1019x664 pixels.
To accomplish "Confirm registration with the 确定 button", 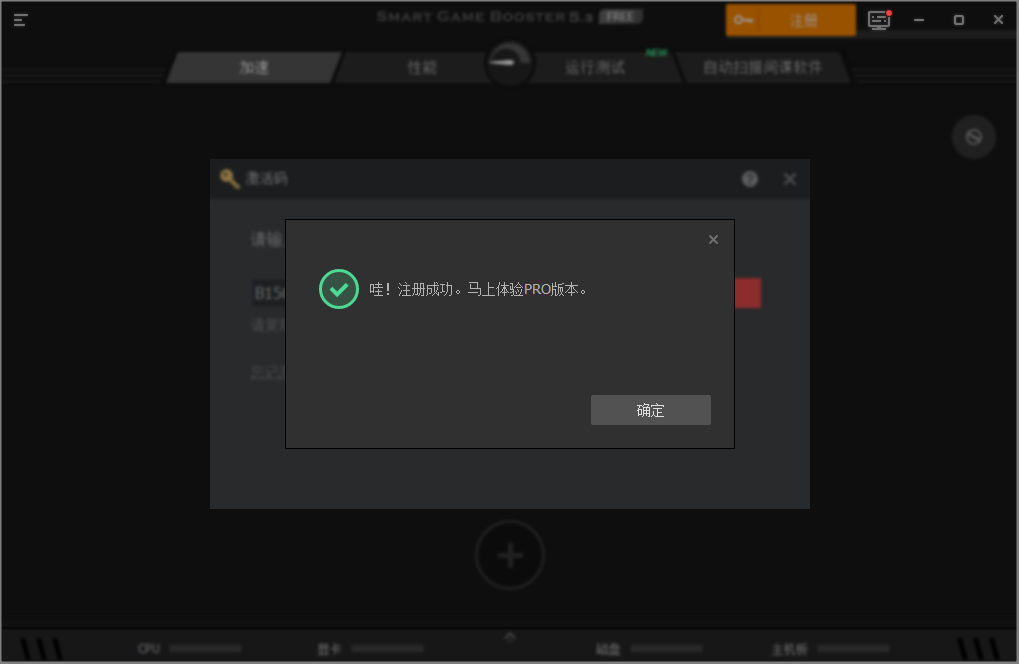I will click(x=651, y=410).
